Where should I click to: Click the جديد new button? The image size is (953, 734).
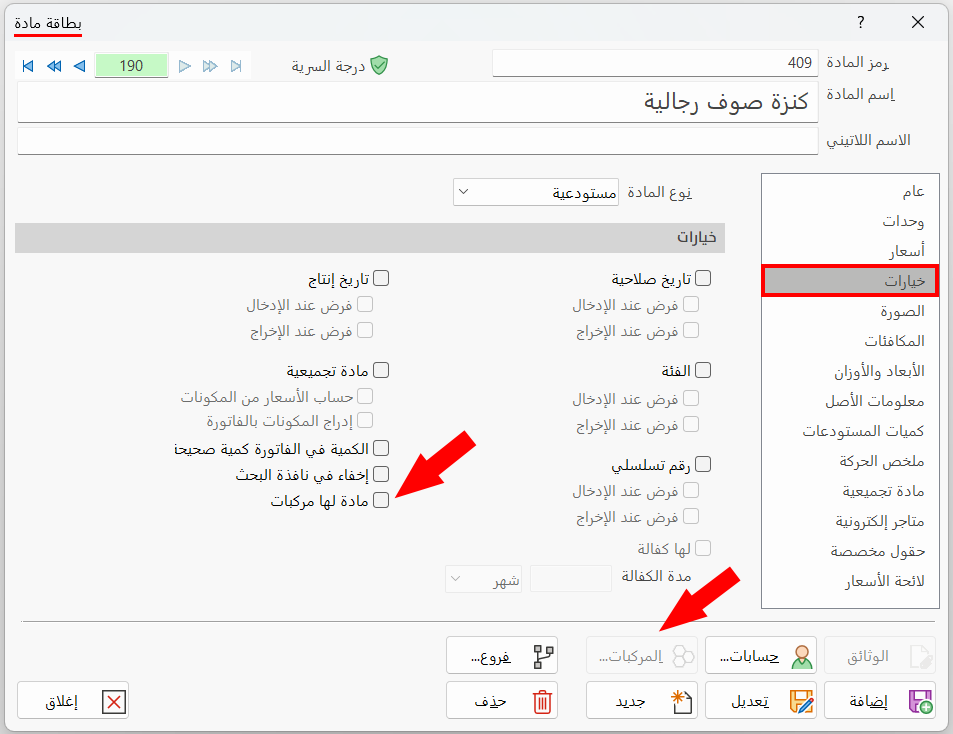click(x=641, y=701)
